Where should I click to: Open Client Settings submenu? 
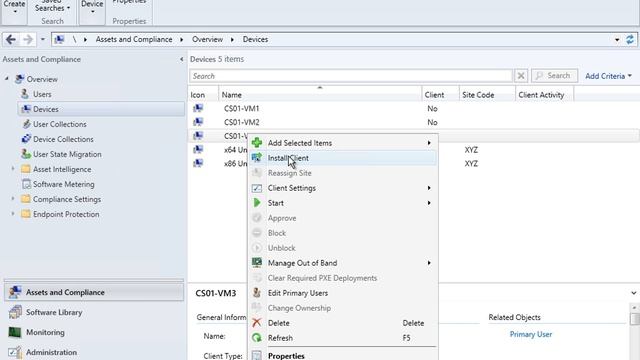pos(343,188)
